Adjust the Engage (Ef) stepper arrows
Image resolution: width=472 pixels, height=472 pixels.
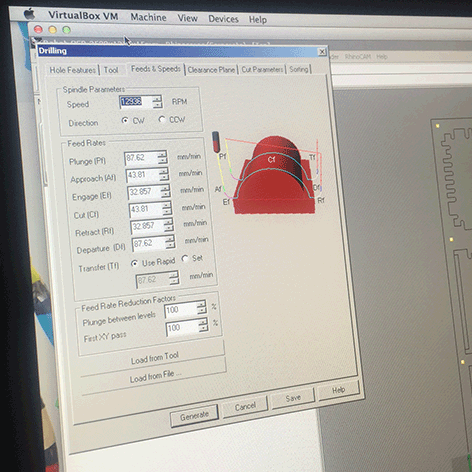tap(166, 192)
